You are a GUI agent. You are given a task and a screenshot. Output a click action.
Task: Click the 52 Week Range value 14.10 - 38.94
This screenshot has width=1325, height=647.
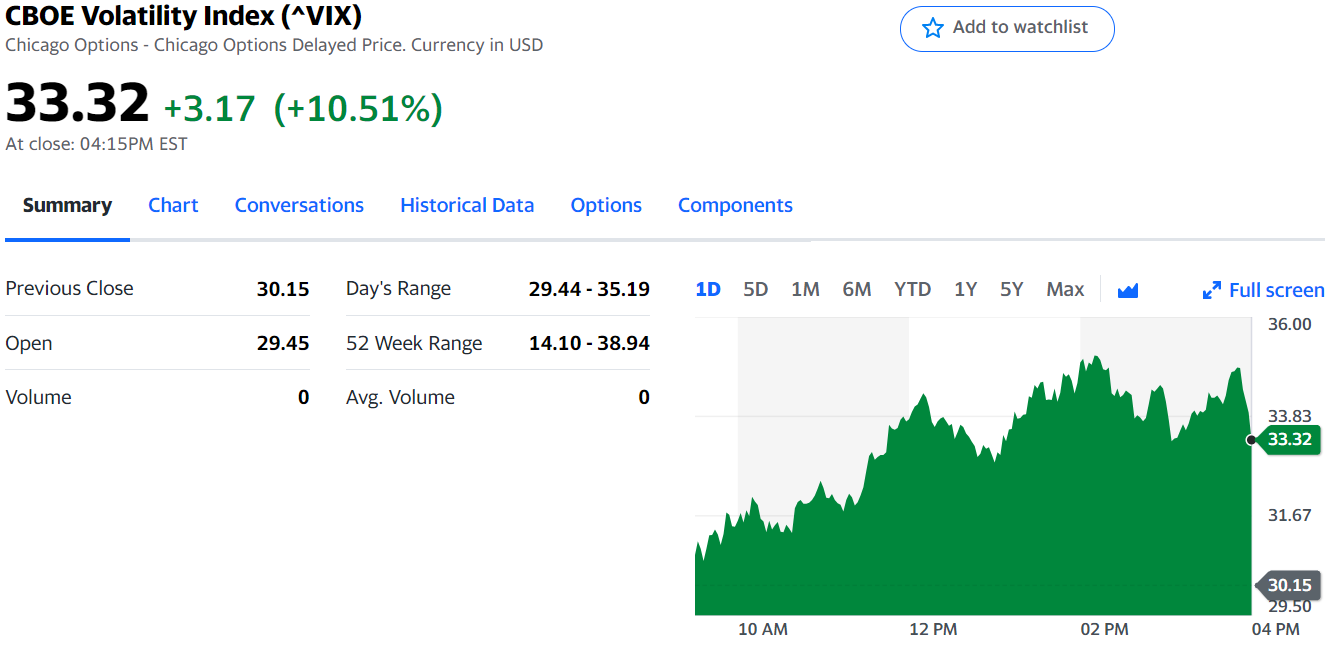click(x=589, y=343)
